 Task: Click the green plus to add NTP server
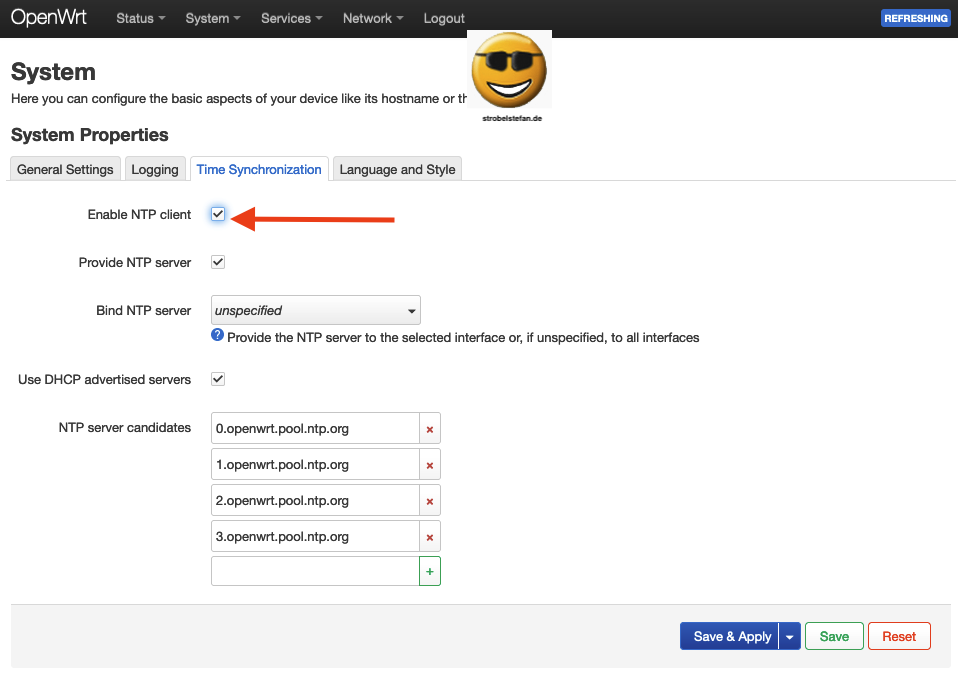[430, 572]
